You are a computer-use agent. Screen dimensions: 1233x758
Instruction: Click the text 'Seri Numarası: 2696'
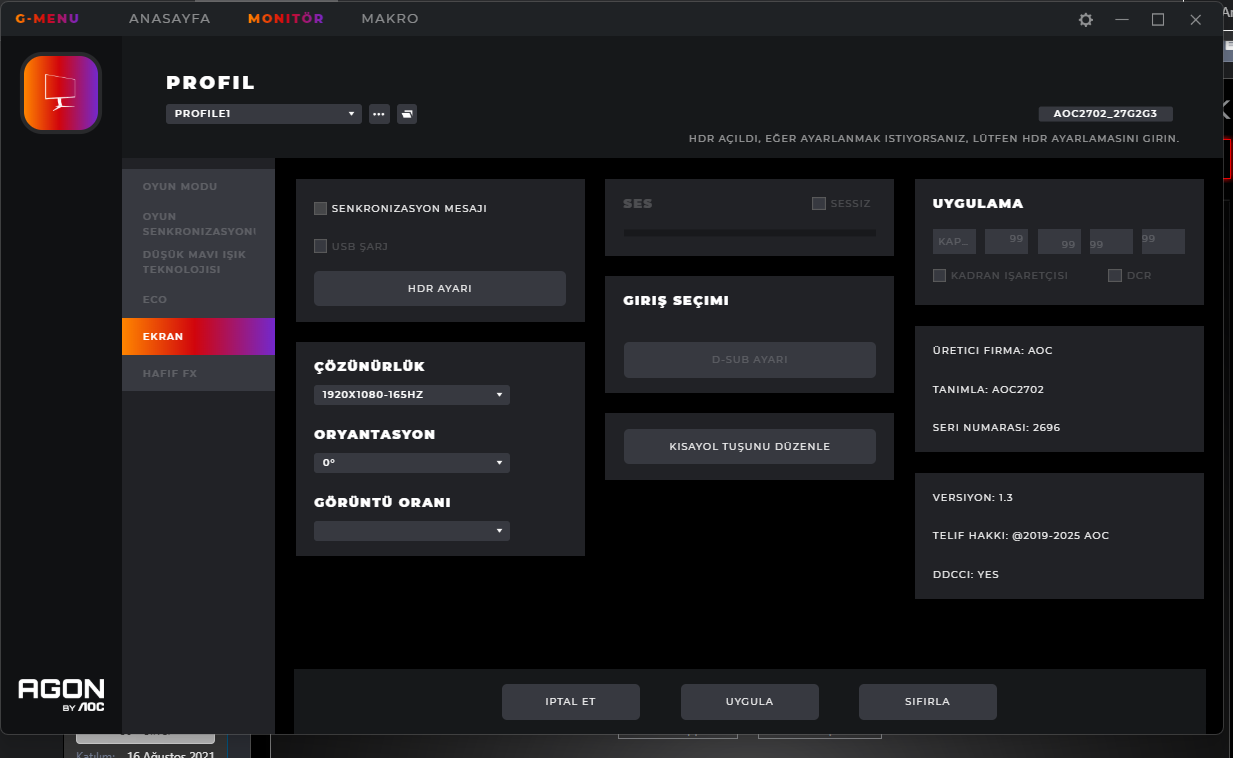[996, 427]
